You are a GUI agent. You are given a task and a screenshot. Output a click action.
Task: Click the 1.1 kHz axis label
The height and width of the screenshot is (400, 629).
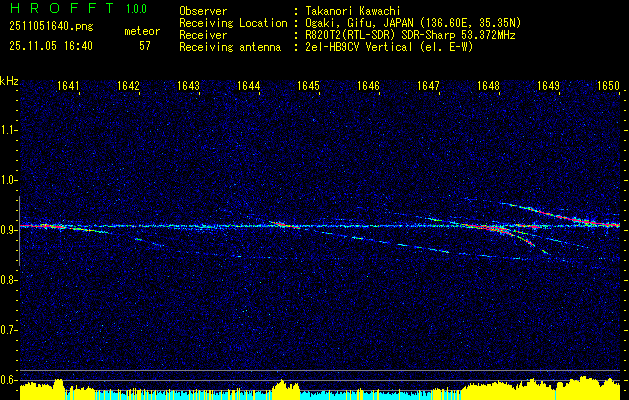click(8, 130)
